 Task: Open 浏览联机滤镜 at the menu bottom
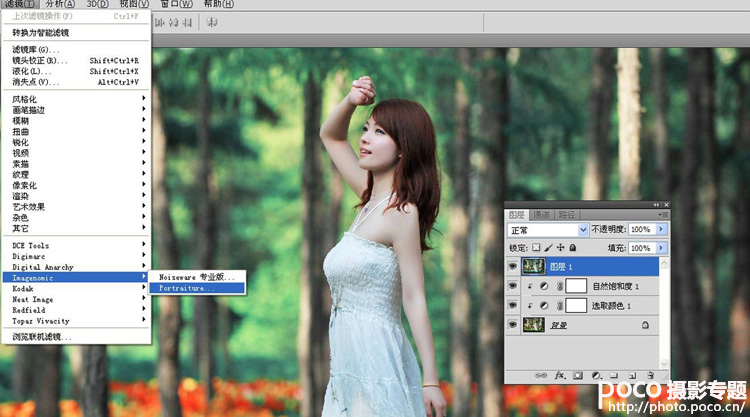[42, 337]
